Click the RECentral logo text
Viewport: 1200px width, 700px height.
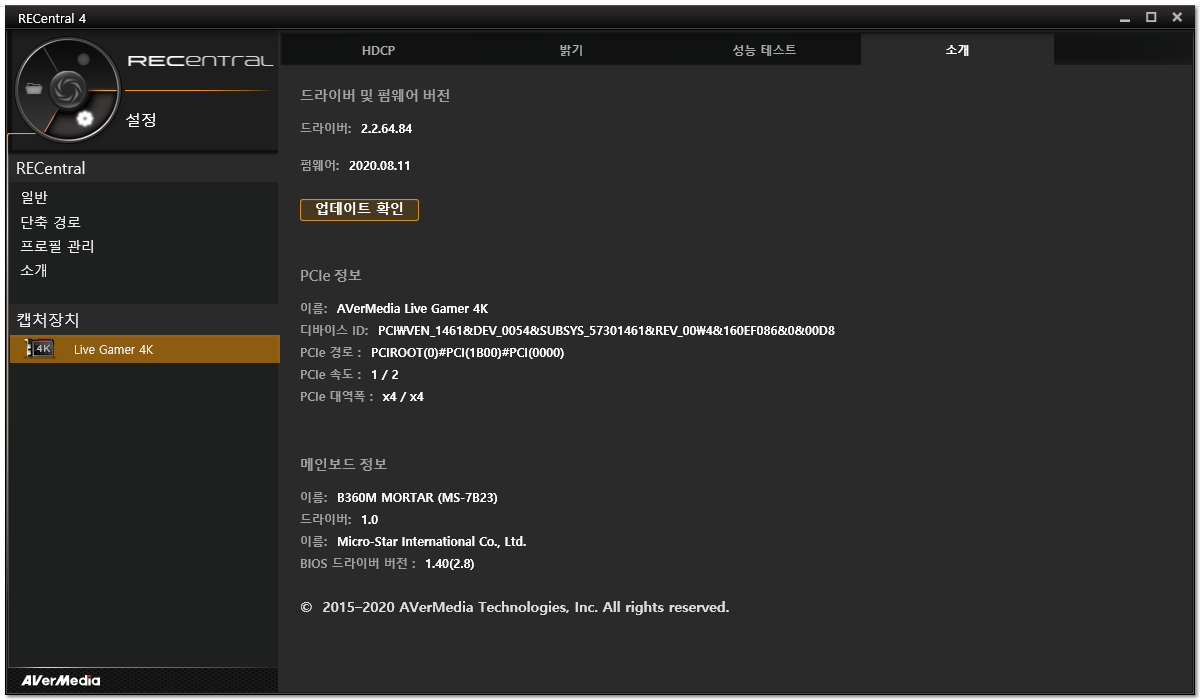click(x=200, y=62)
